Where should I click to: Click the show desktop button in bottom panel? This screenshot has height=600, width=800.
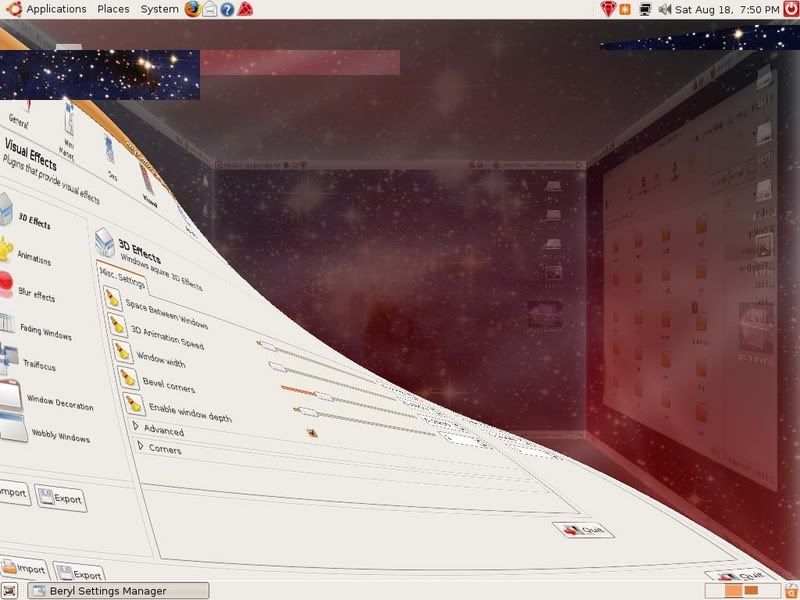pyautogui.click(x=10, y=590)
